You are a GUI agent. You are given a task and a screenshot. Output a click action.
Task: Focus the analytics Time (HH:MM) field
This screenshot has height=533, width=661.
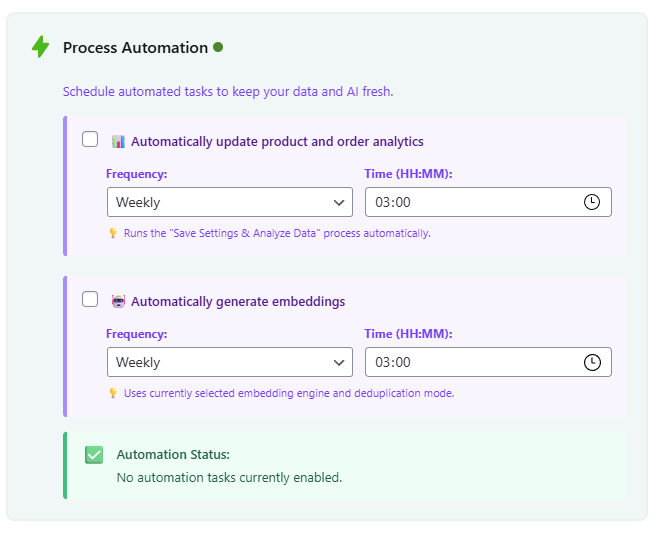pyautogui.click(x=470, y=202)
